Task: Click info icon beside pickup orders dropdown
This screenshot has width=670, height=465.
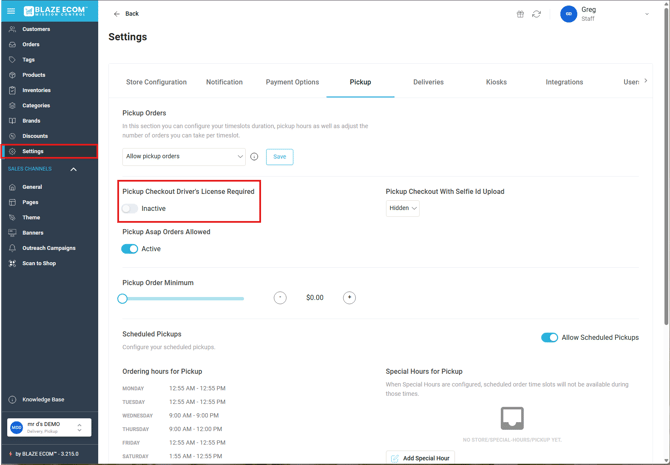Action: (x=254, y=157)
